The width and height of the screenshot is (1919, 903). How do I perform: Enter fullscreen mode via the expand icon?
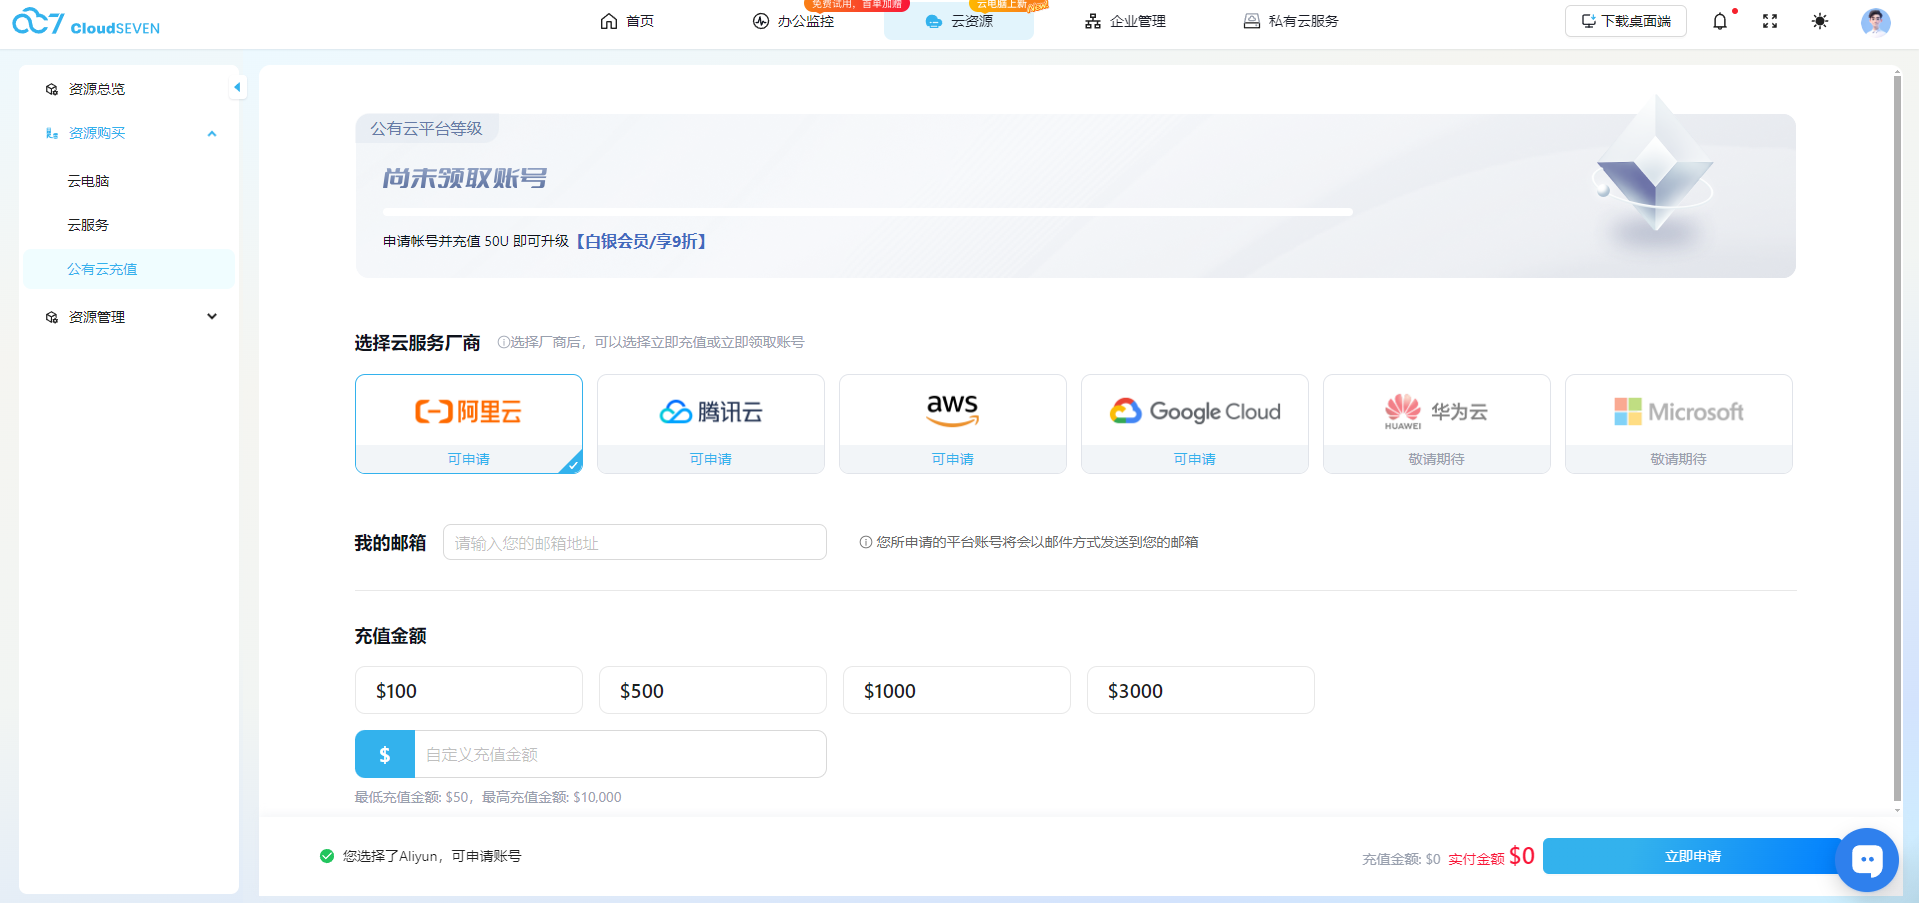(1769, 21)
